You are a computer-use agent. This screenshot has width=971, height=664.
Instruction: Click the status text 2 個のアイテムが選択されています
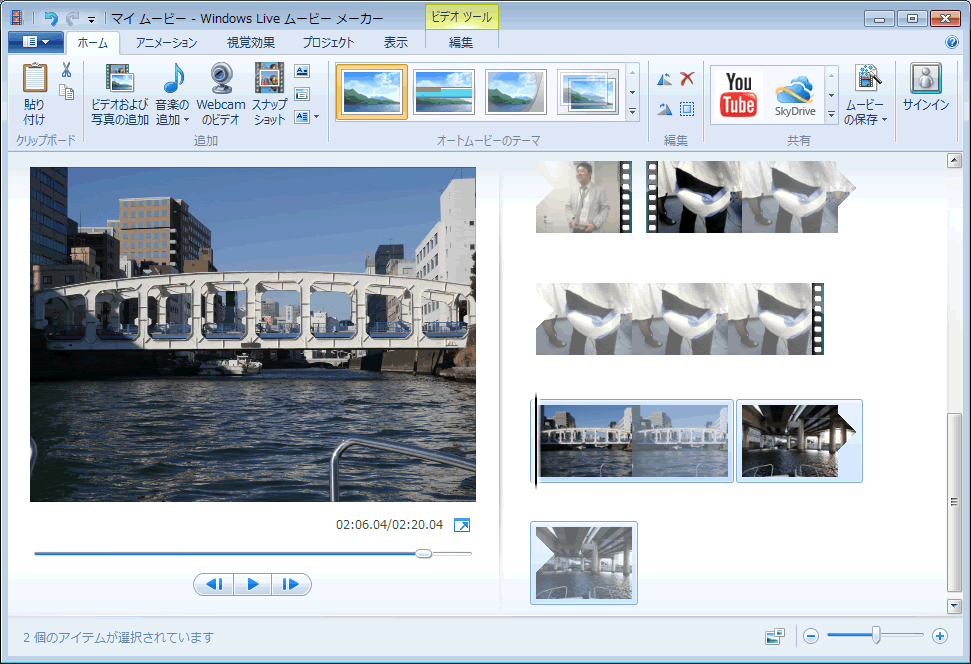[118, 637]
